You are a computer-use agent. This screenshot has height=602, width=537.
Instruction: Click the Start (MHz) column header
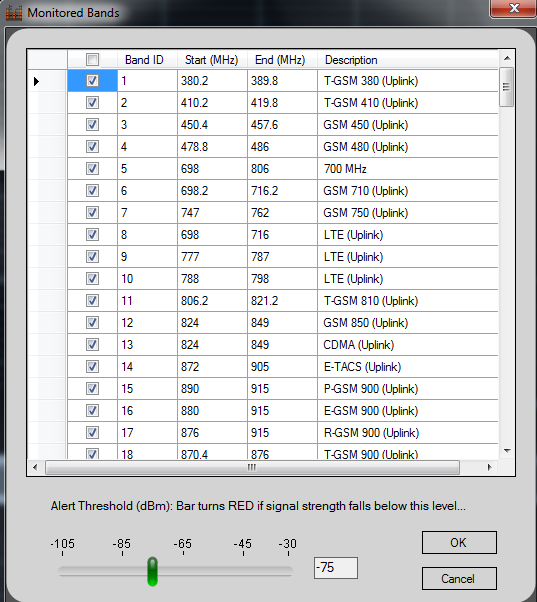pos(212,60)
